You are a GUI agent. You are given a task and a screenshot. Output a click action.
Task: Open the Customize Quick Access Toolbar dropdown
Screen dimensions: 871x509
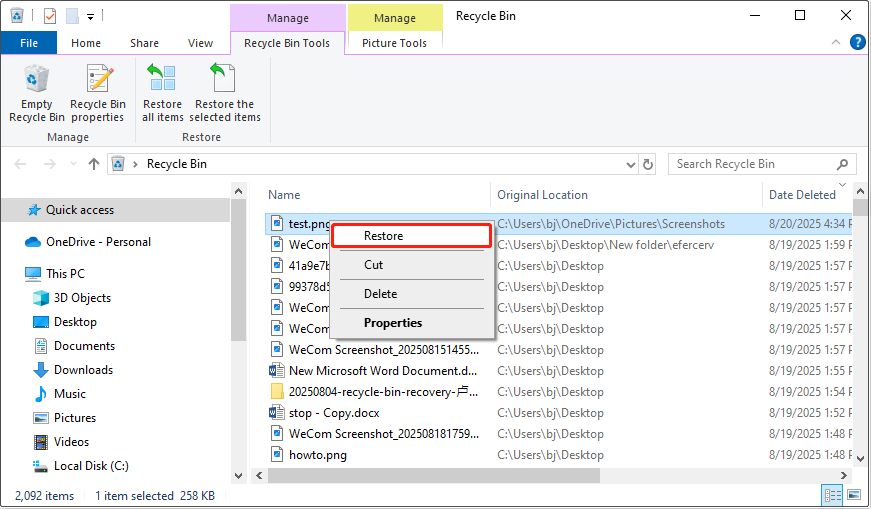90,17
